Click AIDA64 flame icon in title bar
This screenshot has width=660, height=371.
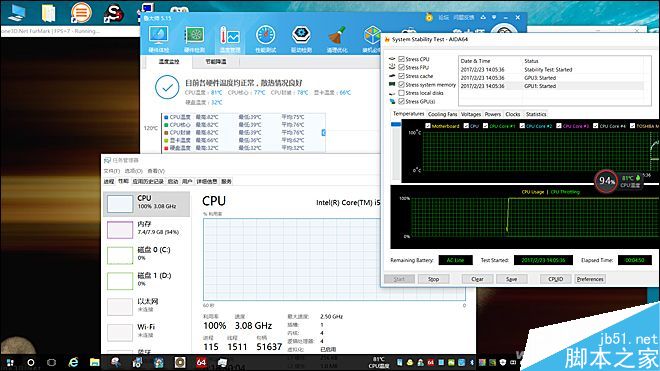pyautogui.click(x=387, y=39)
